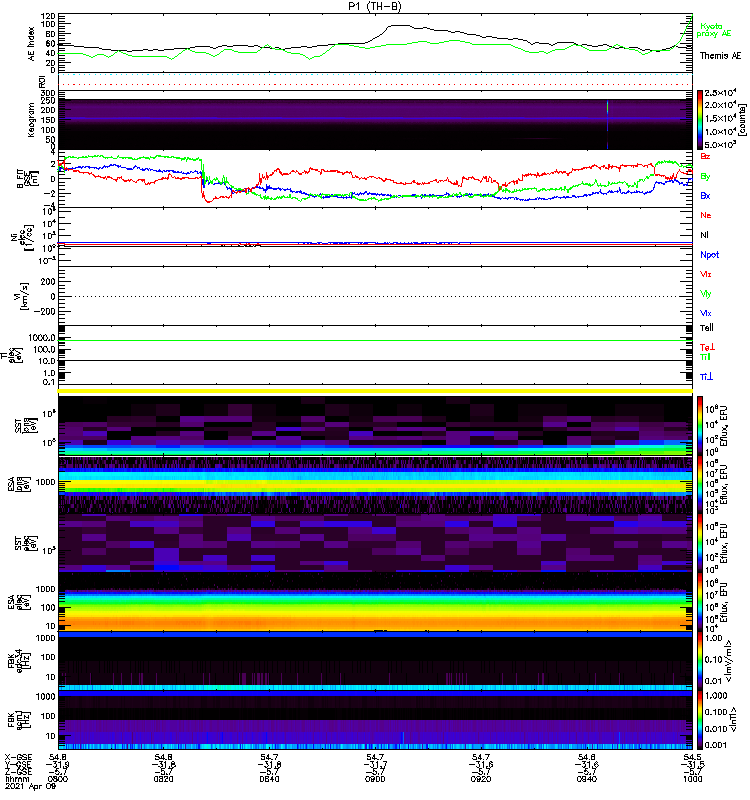750x800 pixels.
Task: Click the red Viz legend label
Action: click(705, 274)
